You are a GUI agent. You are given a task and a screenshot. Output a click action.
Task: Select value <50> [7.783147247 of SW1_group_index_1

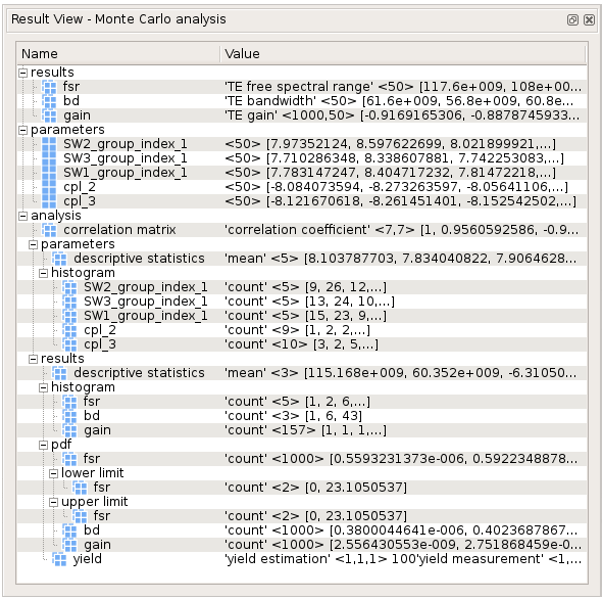coord(390,173)
